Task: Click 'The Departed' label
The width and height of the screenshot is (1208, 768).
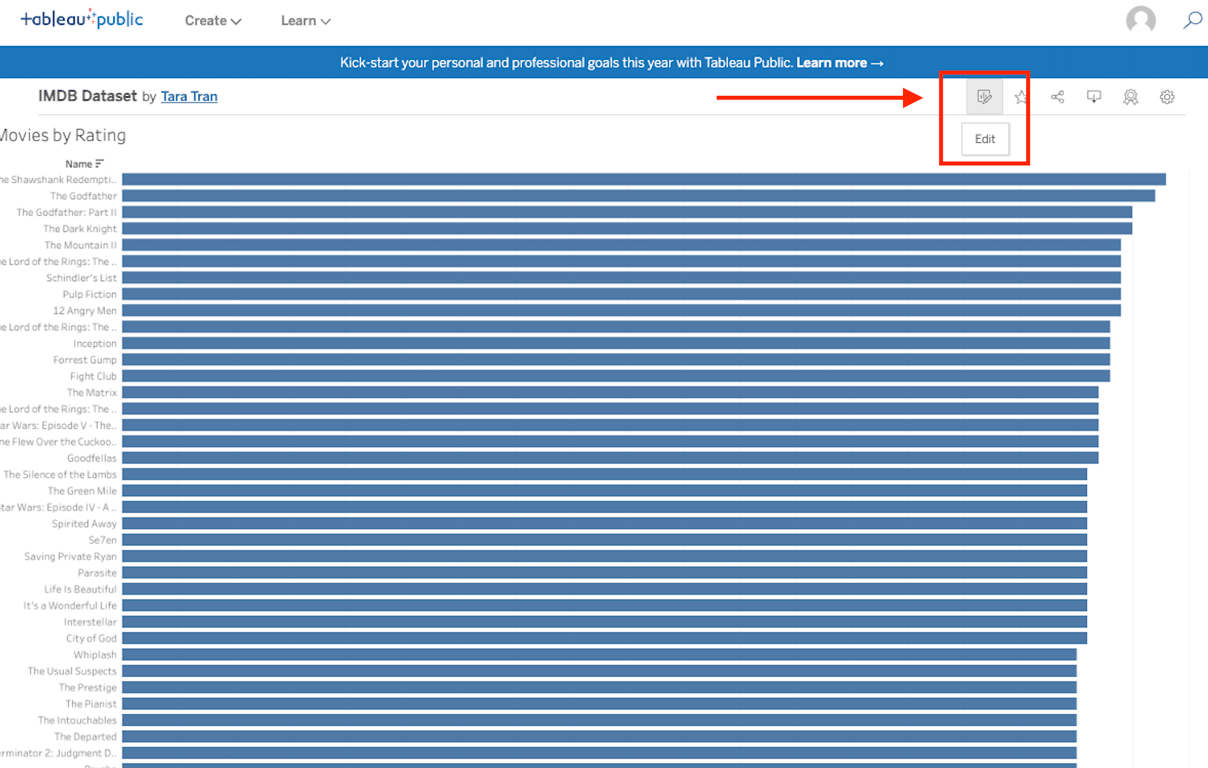Action: coord(85,737)
